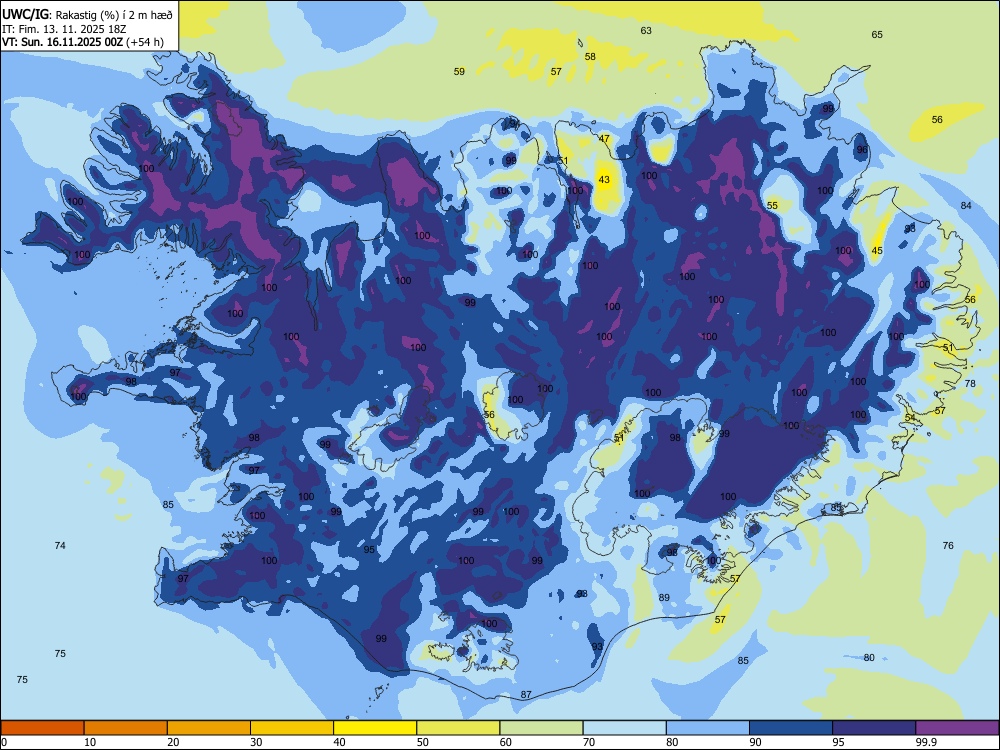
Task: Click the legend tick label '50'
Action: tap(423, 742)
